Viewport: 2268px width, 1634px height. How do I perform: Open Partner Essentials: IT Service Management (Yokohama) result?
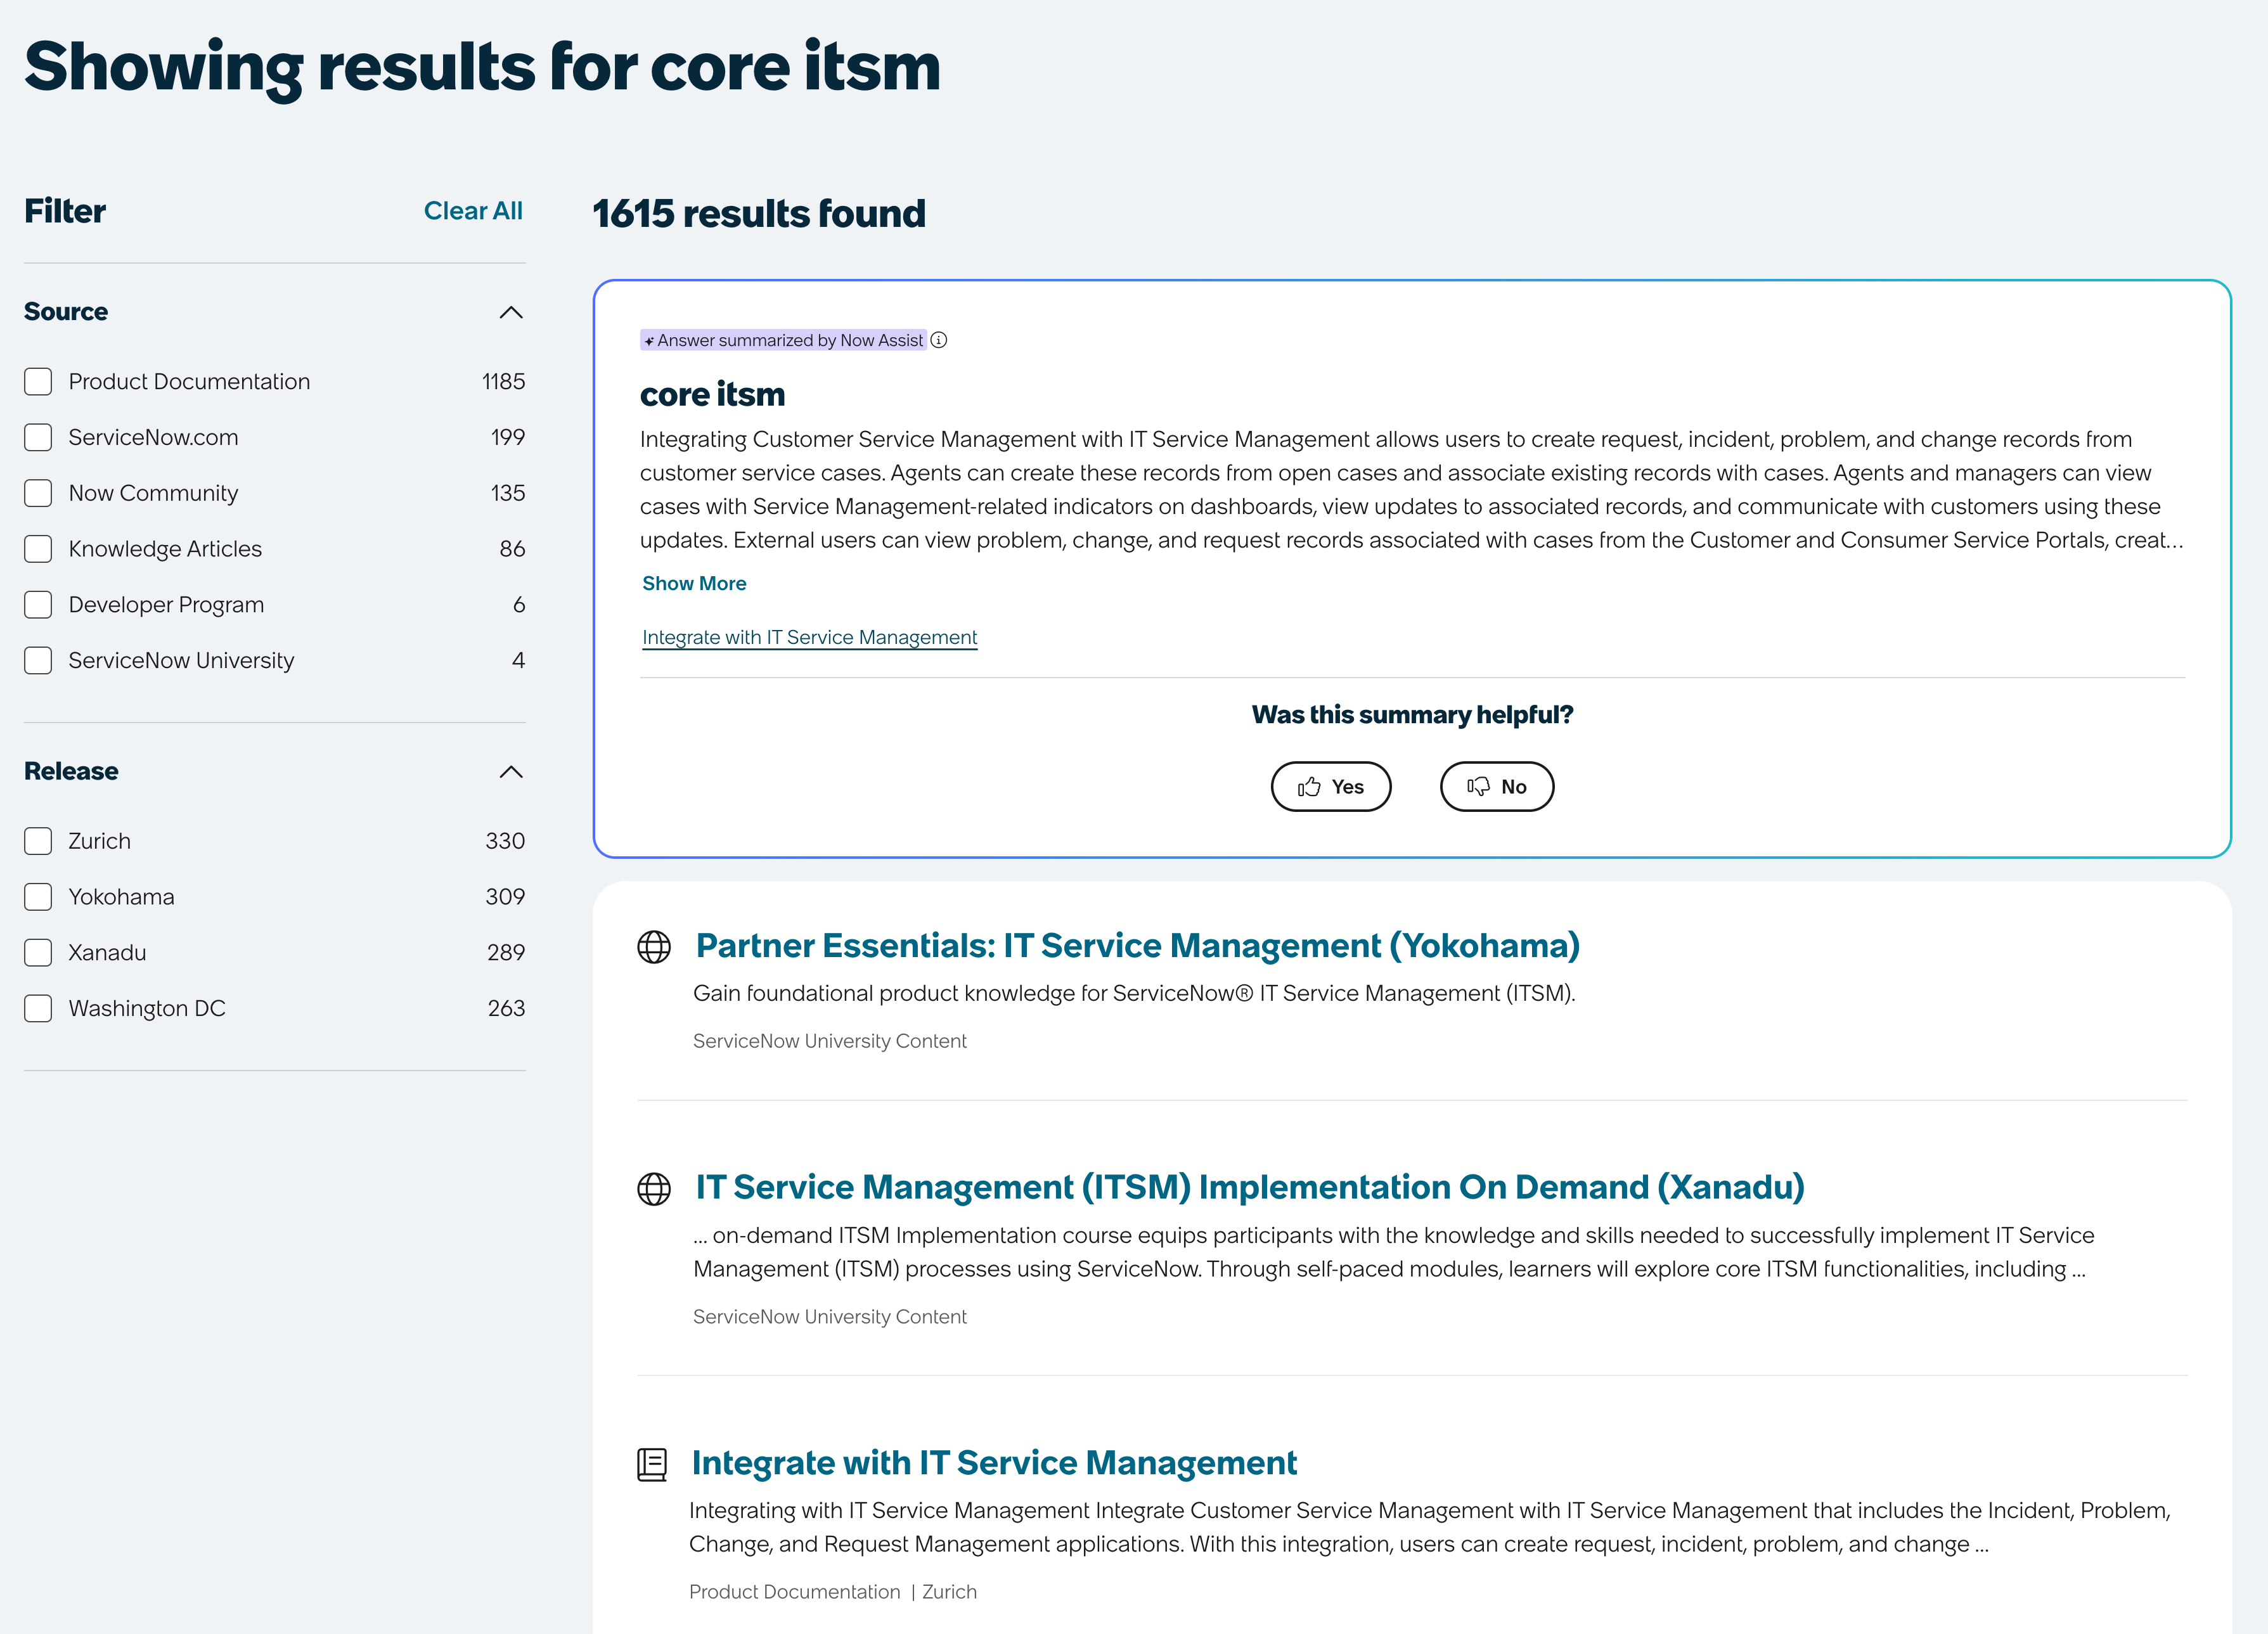tap(1137, 946)
